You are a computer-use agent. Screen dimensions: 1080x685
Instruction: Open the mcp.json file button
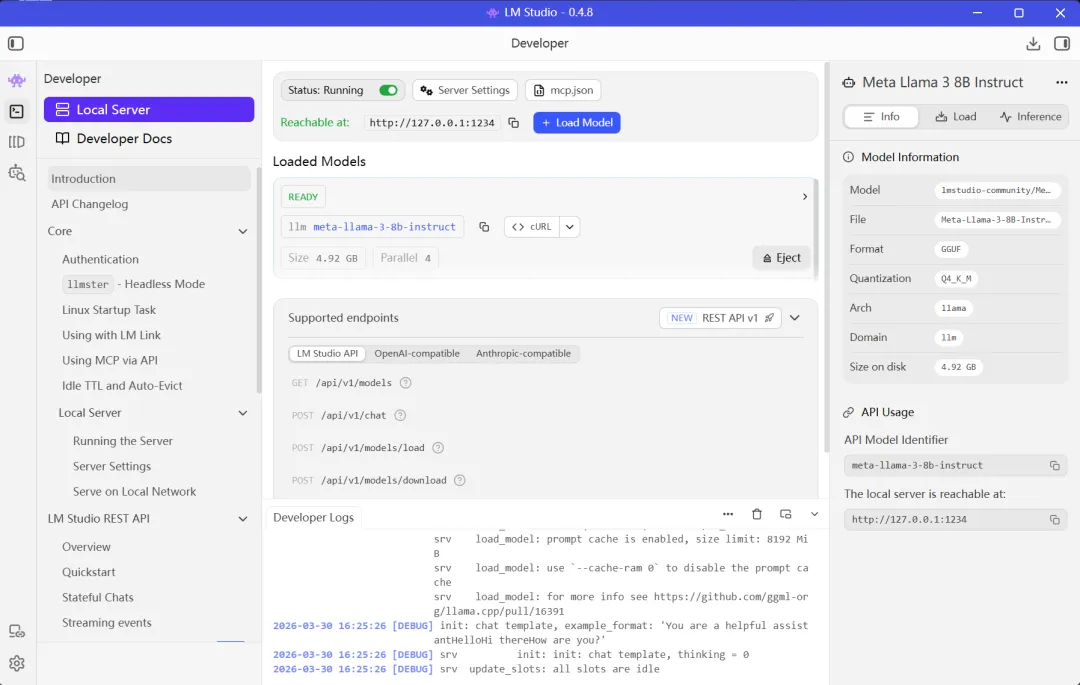point(563,90)
